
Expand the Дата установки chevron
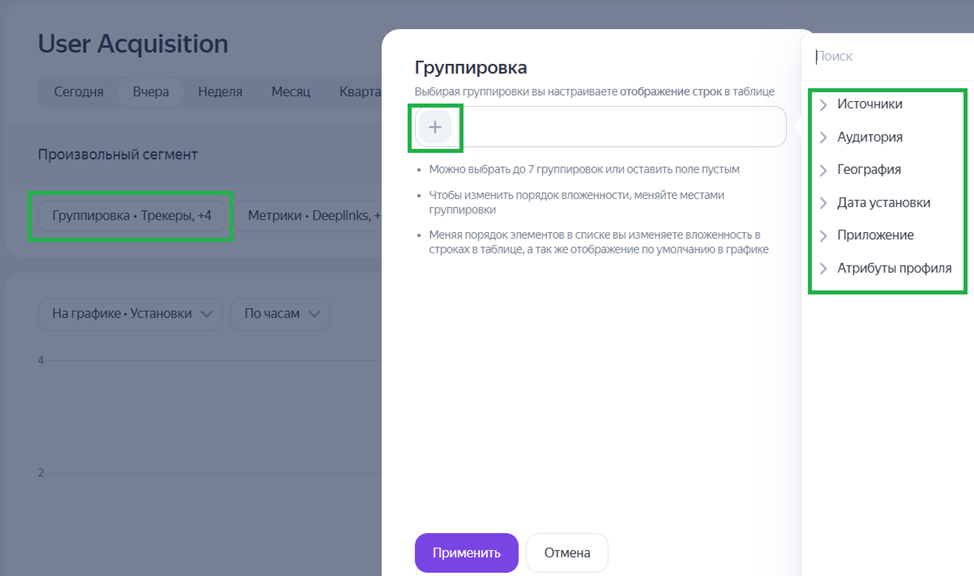[x=823, y=203]
